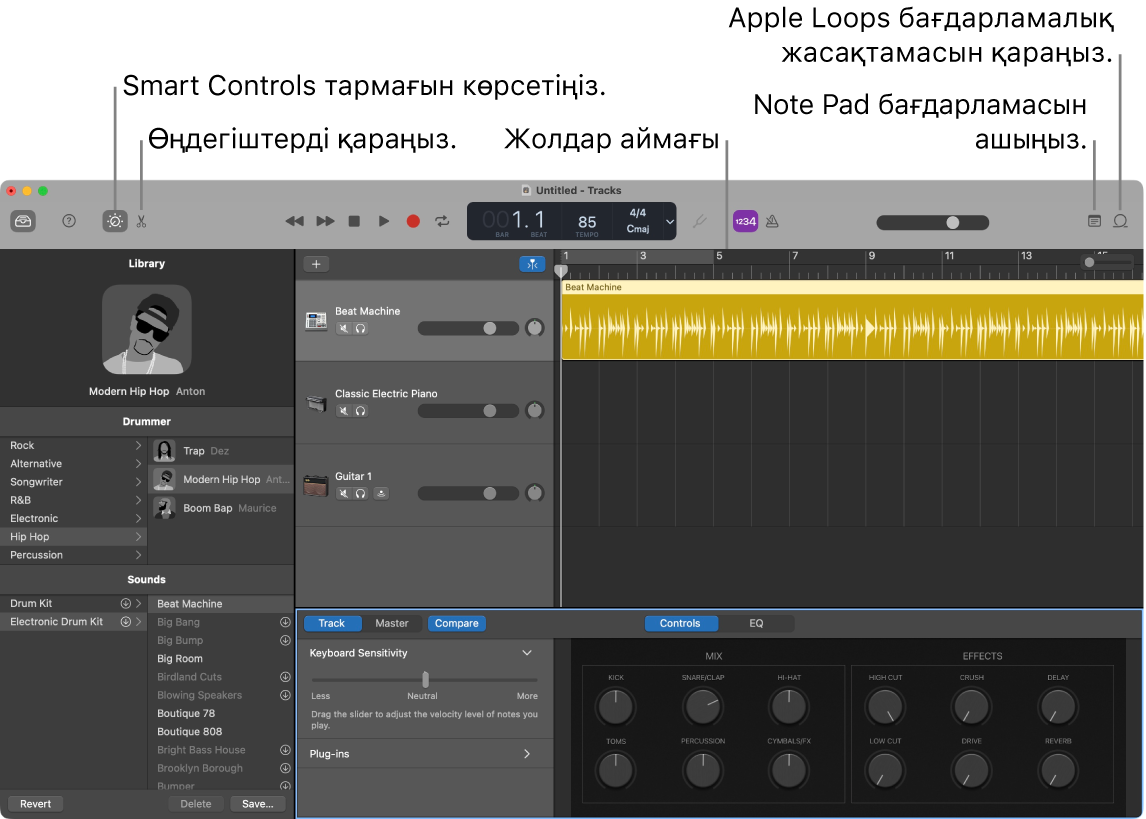Click the Tuner fork icon

click(x=699, y=221)
